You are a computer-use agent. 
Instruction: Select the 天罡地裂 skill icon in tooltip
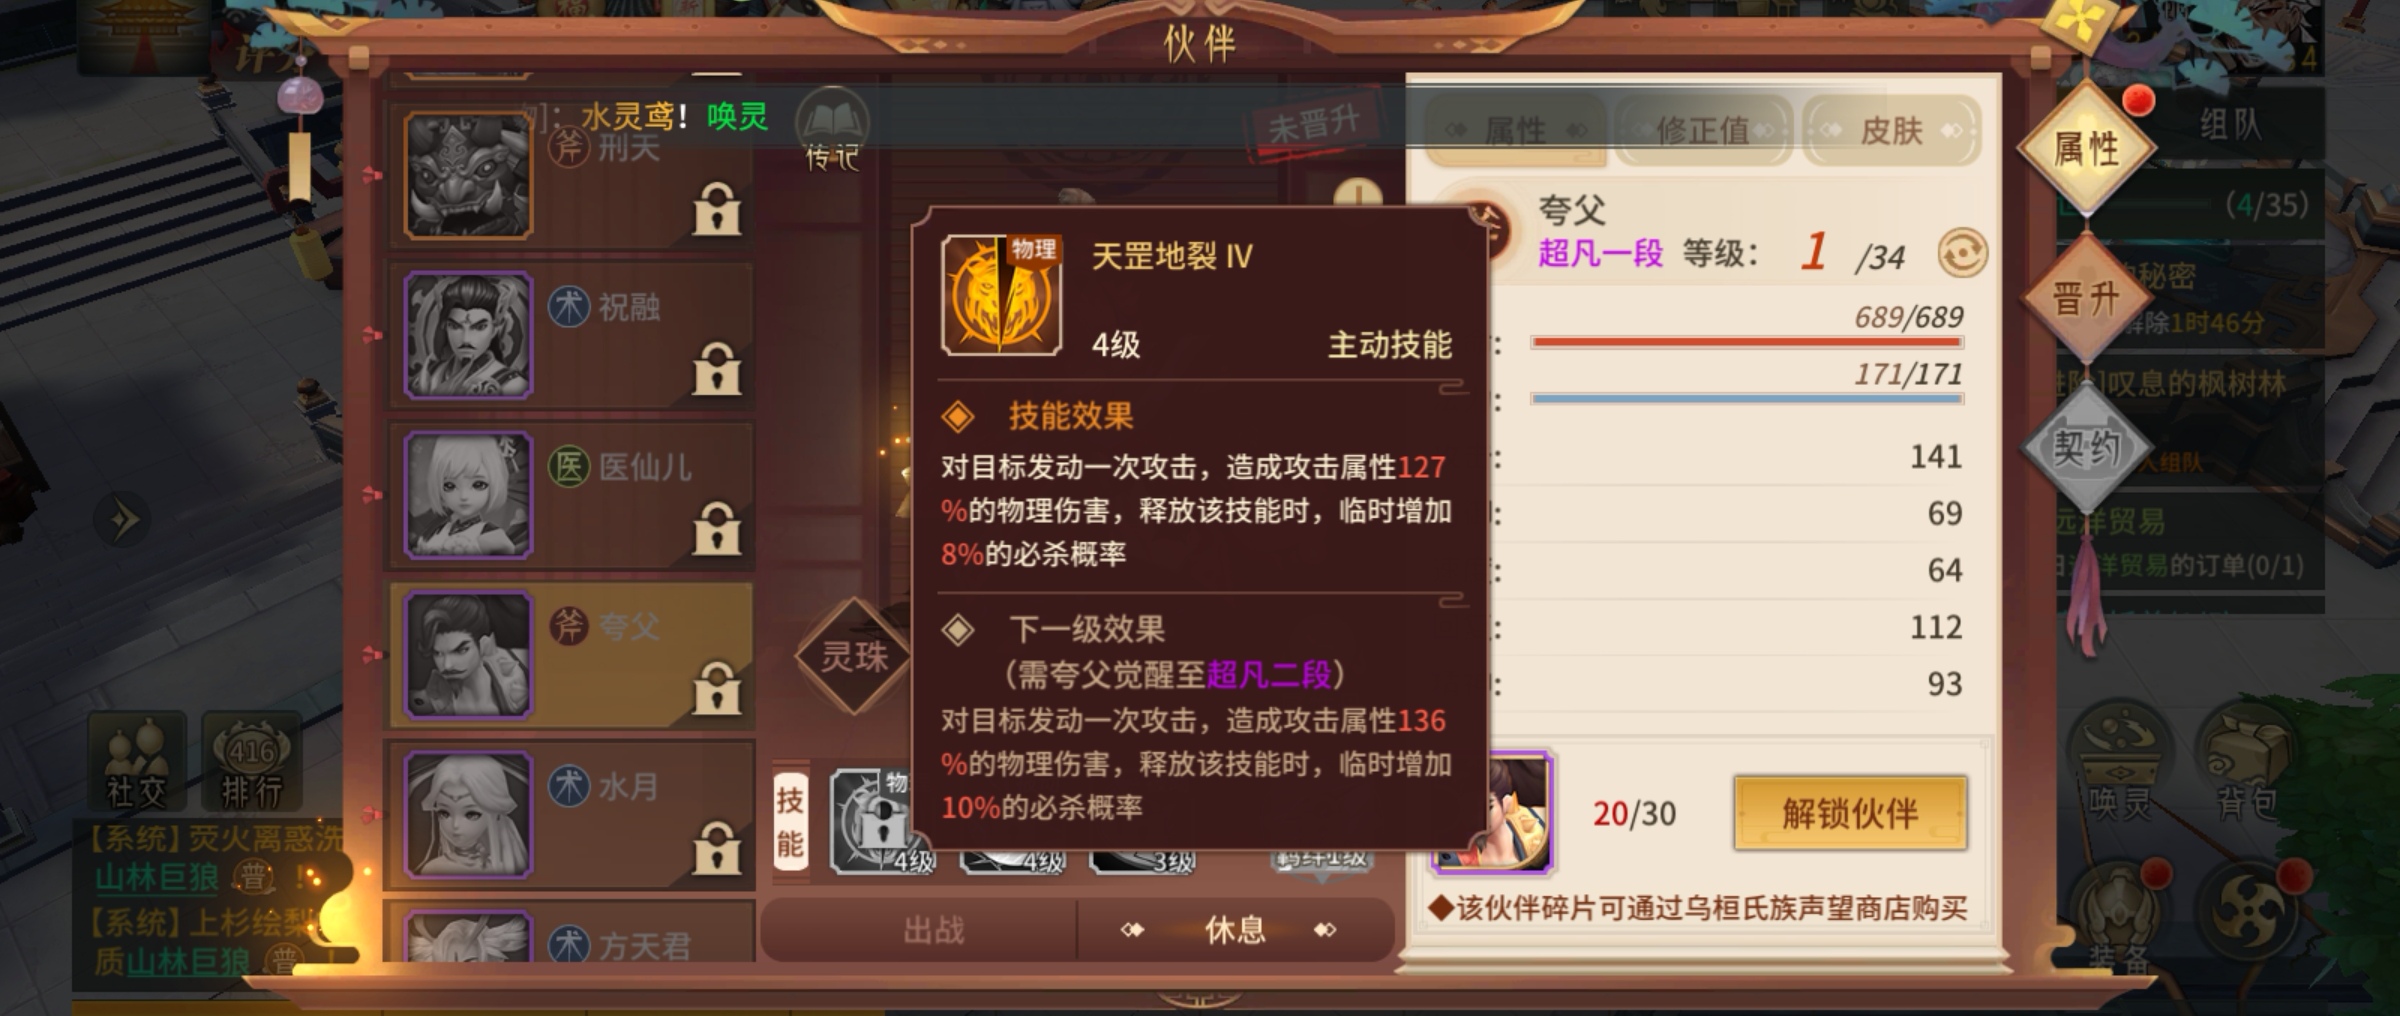[x=1001, y=296]
